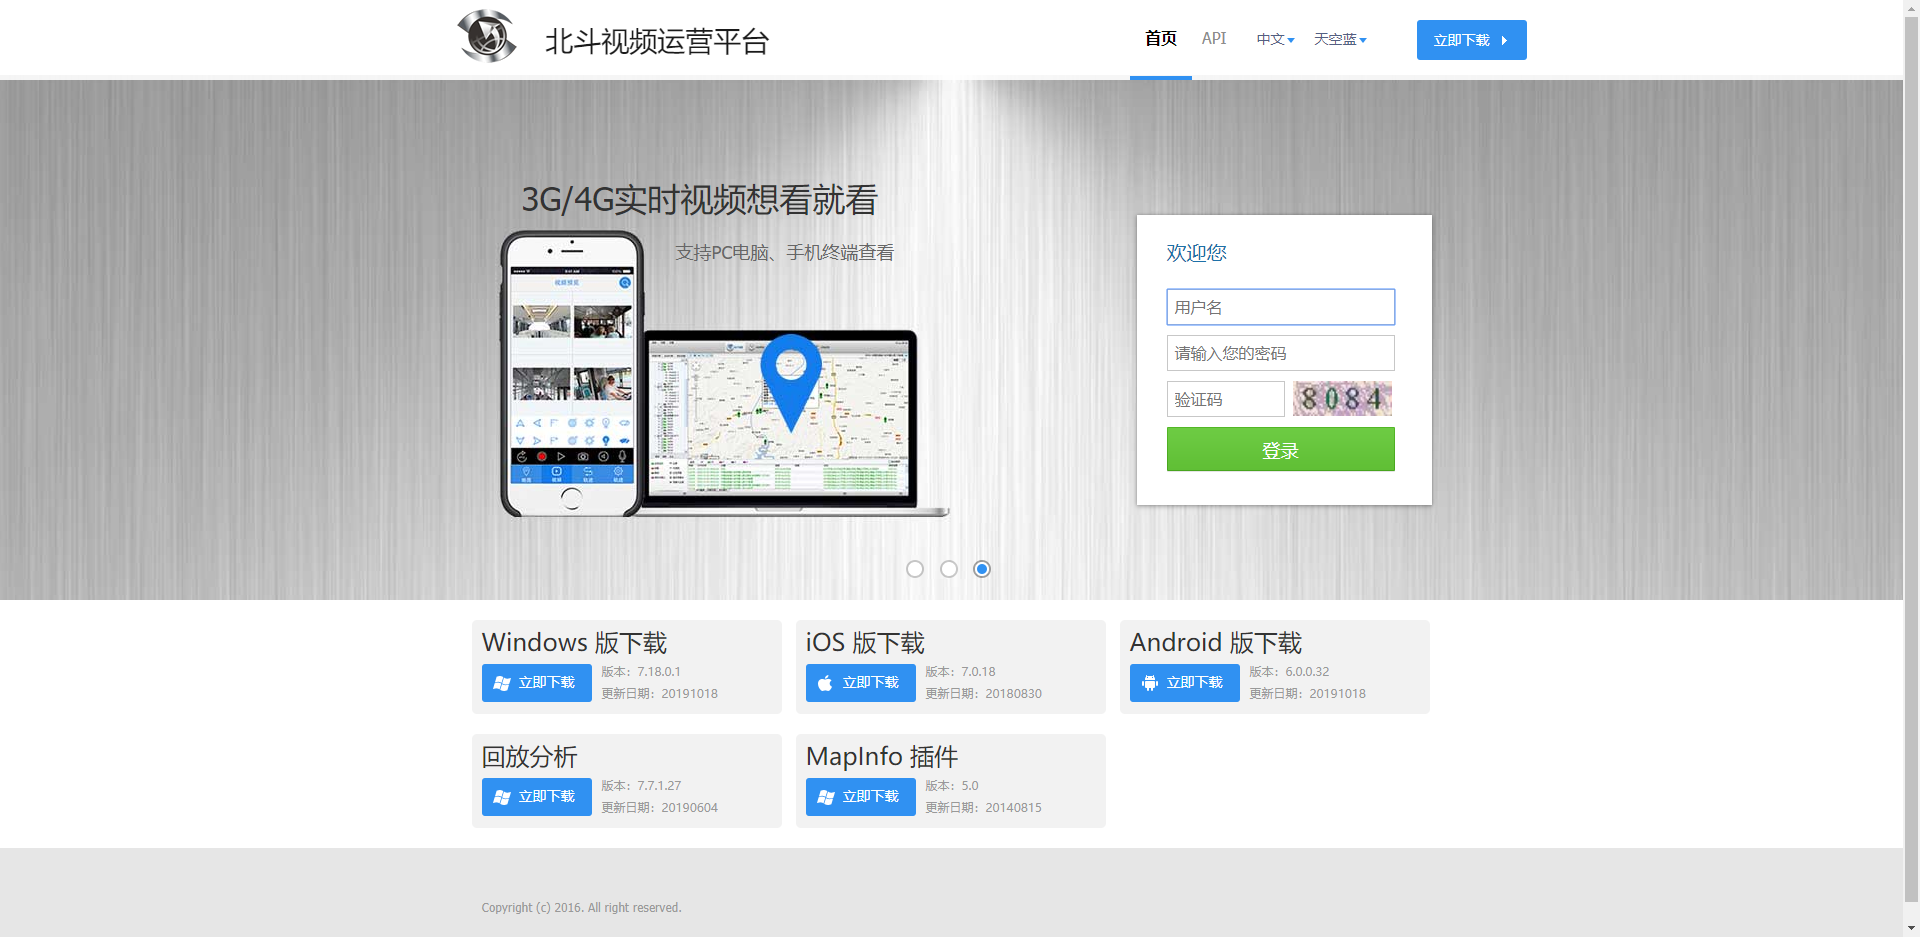Click the Windows icon in Windows download button
Viewport: 1920px width, 937px height.
pyautogui.click(x=502, y=683)
